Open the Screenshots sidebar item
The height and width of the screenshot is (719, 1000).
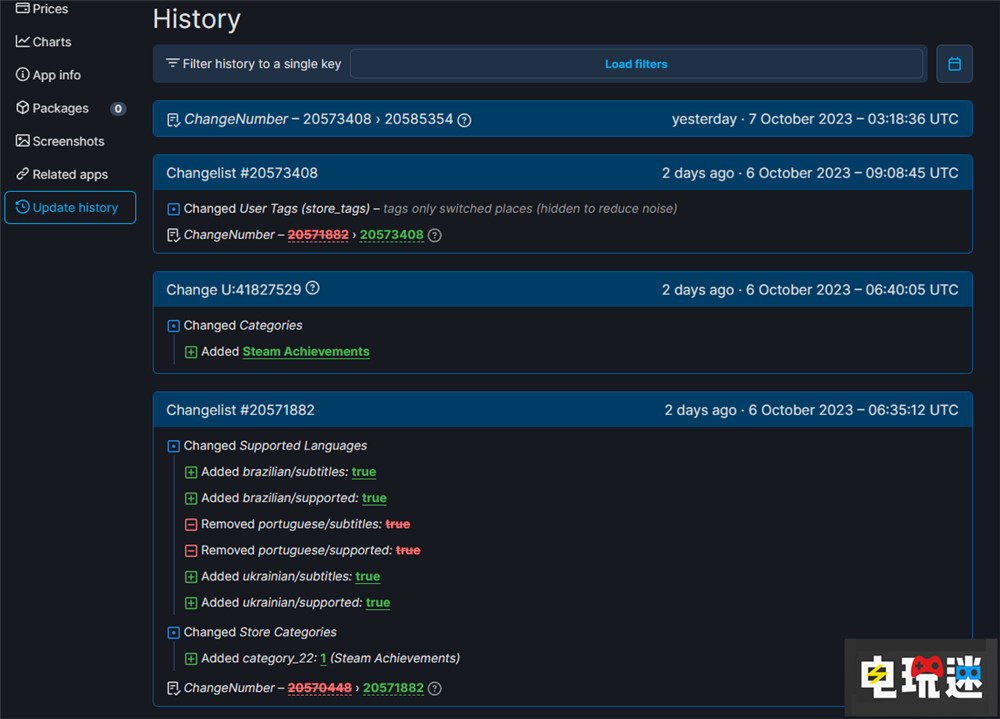[68, 141]
